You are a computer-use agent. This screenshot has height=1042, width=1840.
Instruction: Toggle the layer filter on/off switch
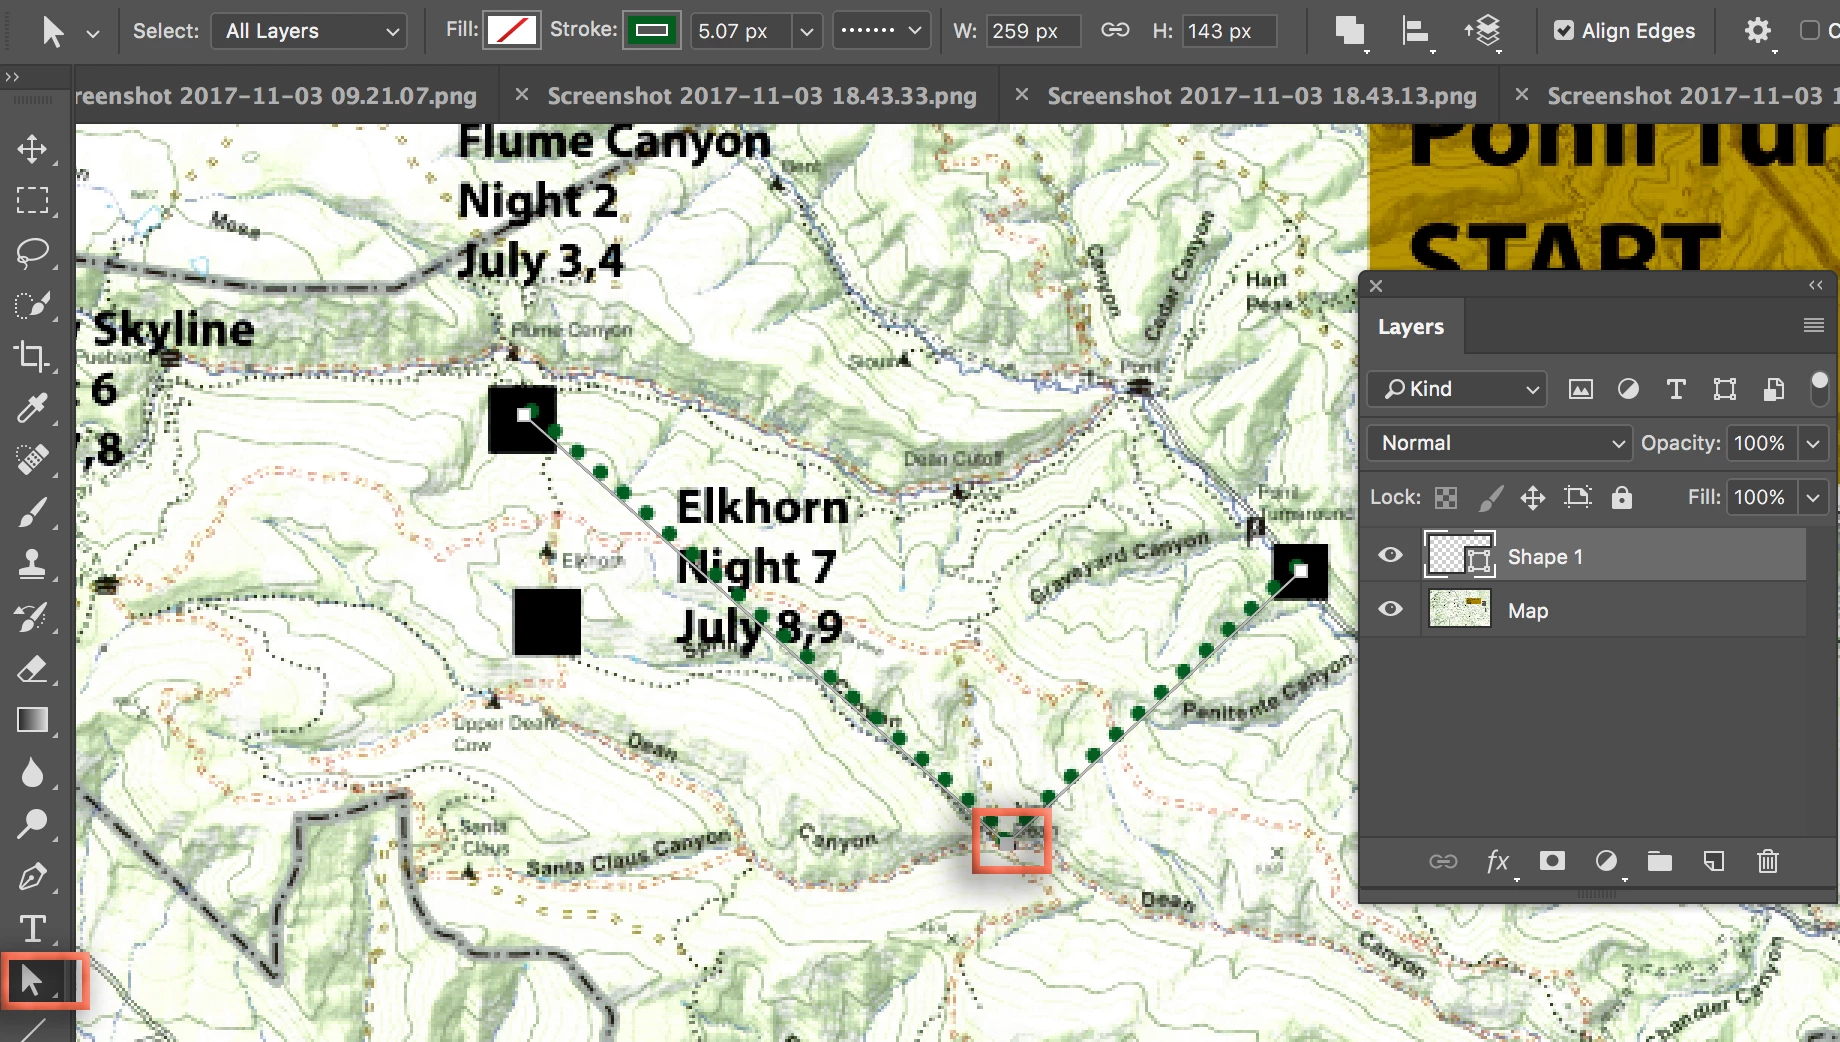(x=1819, y=388)
